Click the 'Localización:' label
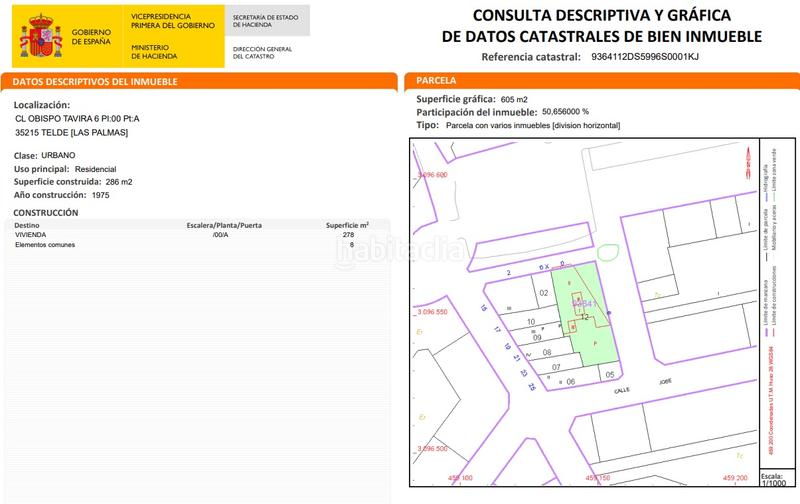Screen dimensions: 800x504 pos(42,105)
